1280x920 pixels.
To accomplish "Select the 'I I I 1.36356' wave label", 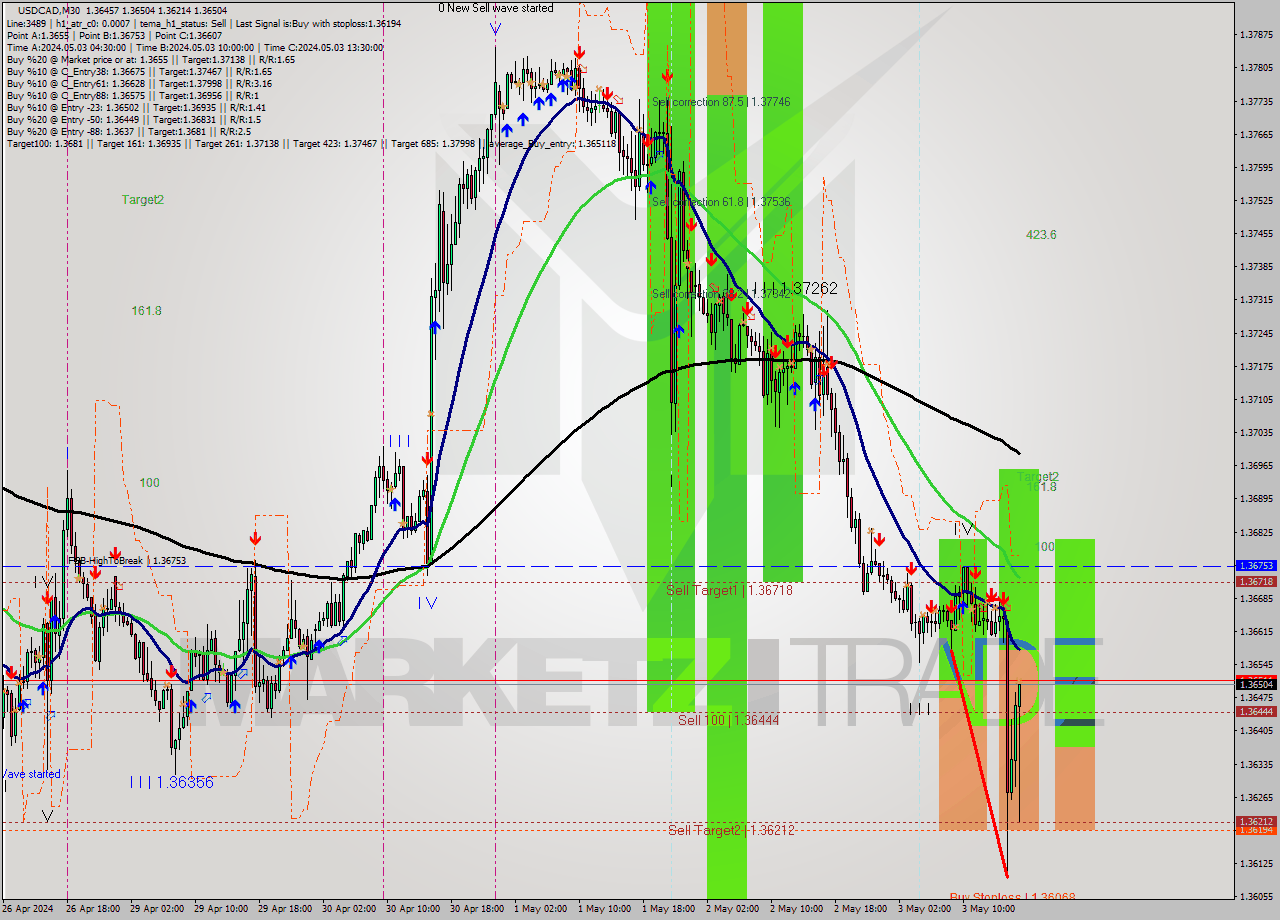I will 171,782.
